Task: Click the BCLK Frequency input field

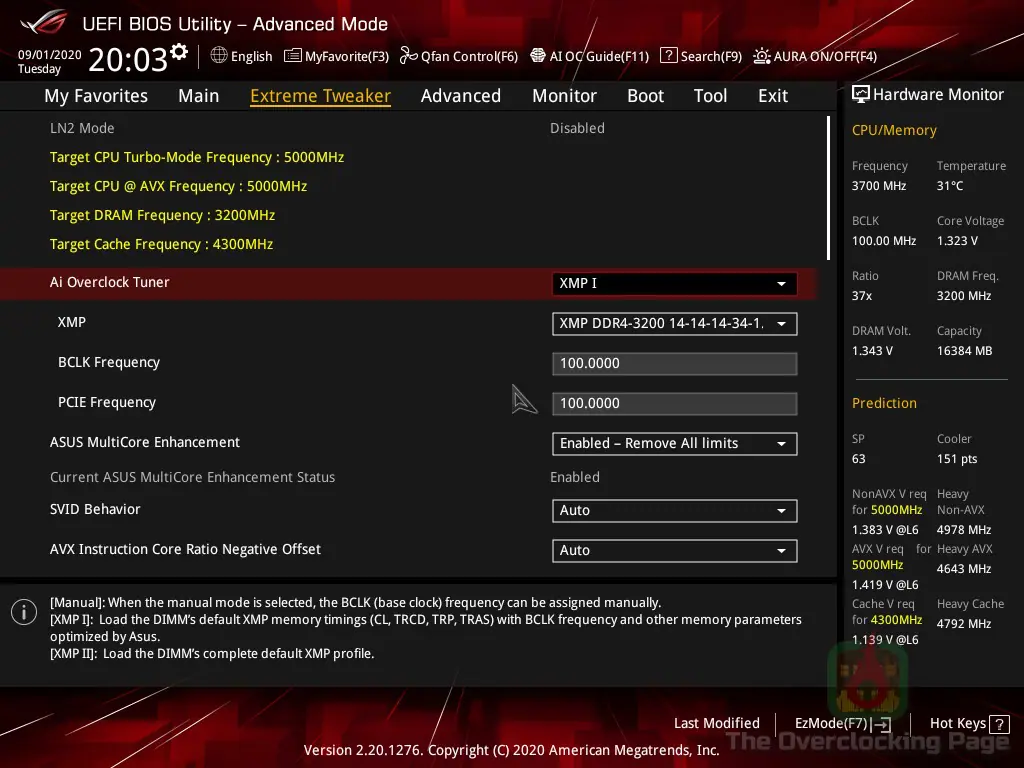Action: pyautogui.click(x=674, y=363)
